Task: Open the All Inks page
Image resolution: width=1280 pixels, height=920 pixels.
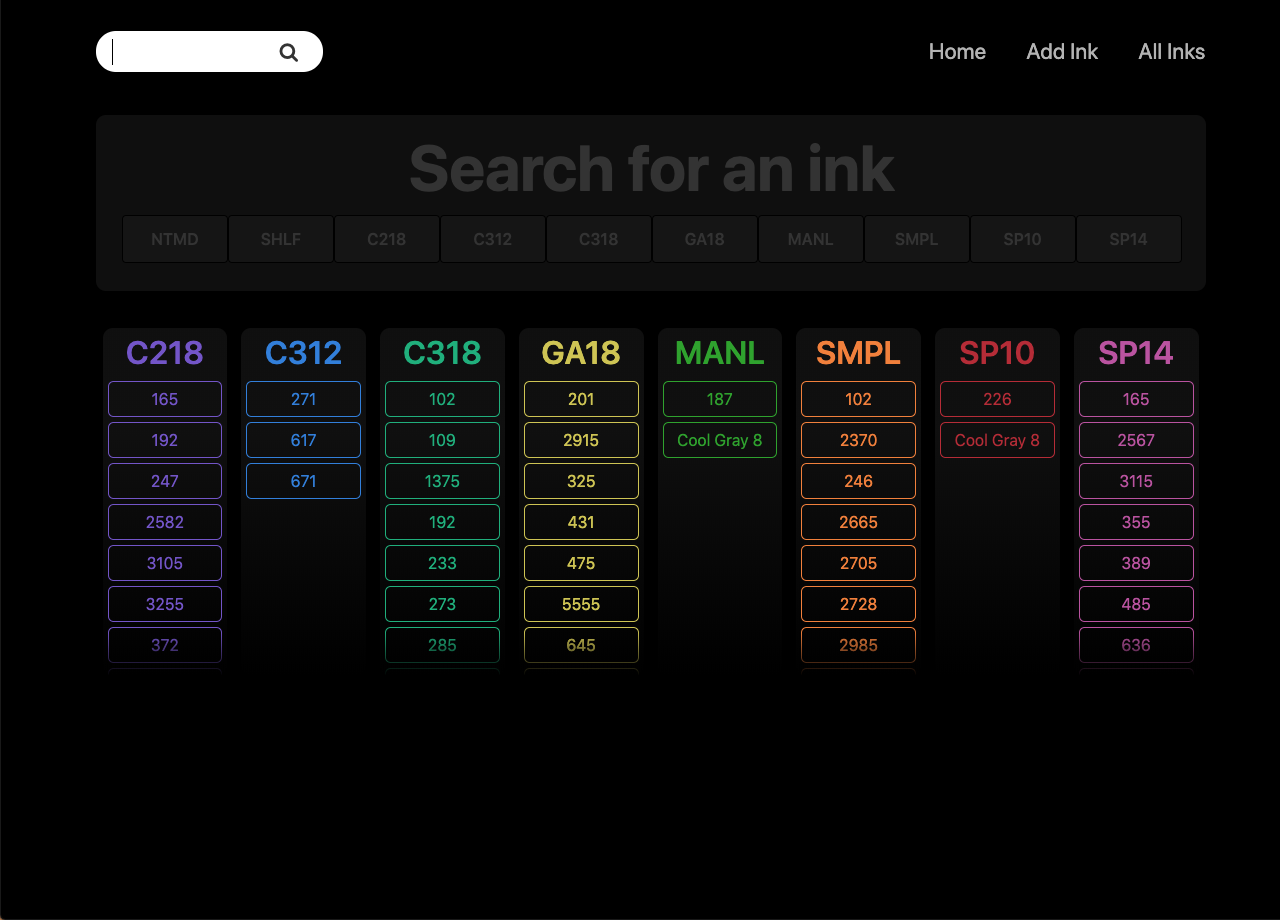Action: (x=1171, y=52)
